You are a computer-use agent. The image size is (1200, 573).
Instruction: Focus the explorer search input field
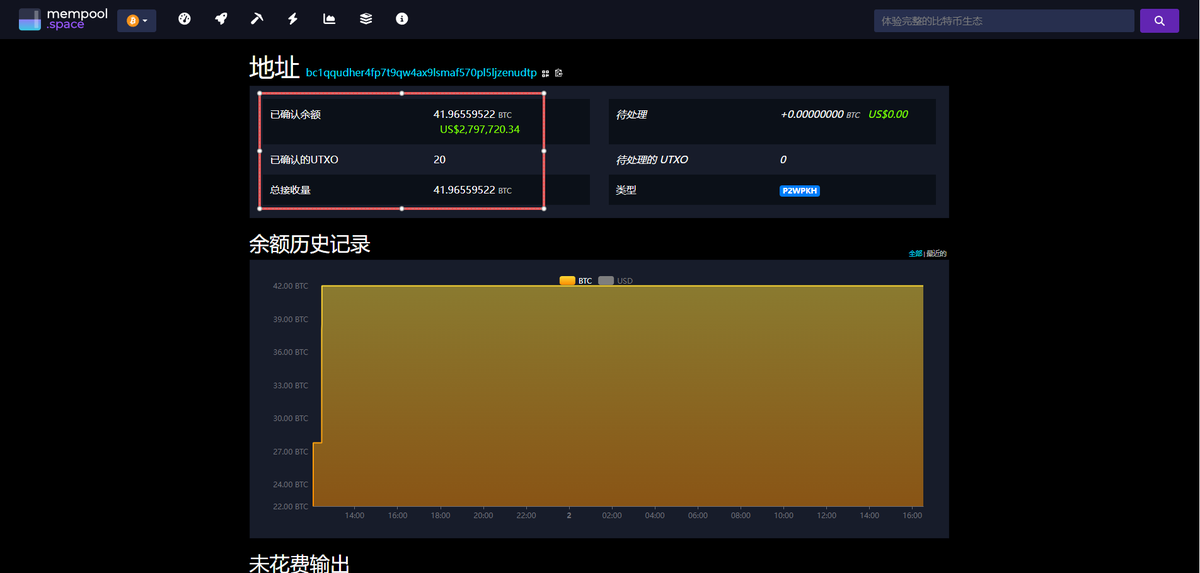coord(1003,20)
